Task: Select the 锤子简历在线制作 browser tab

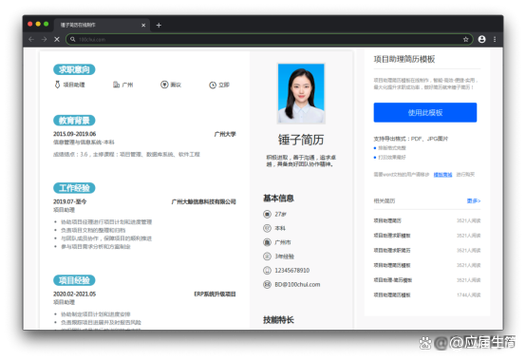Action: pyautogui.click(x=101, y=25)
